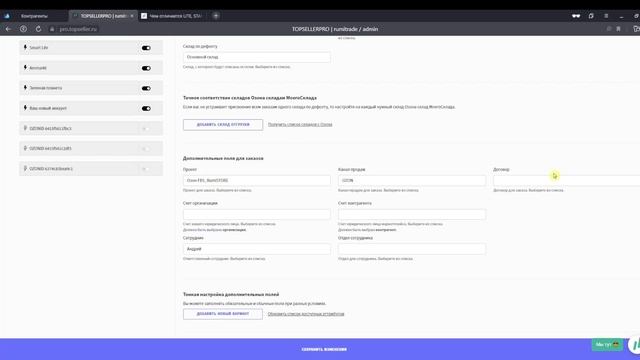Click the bookmark icon in address bar

pos(618,29)
